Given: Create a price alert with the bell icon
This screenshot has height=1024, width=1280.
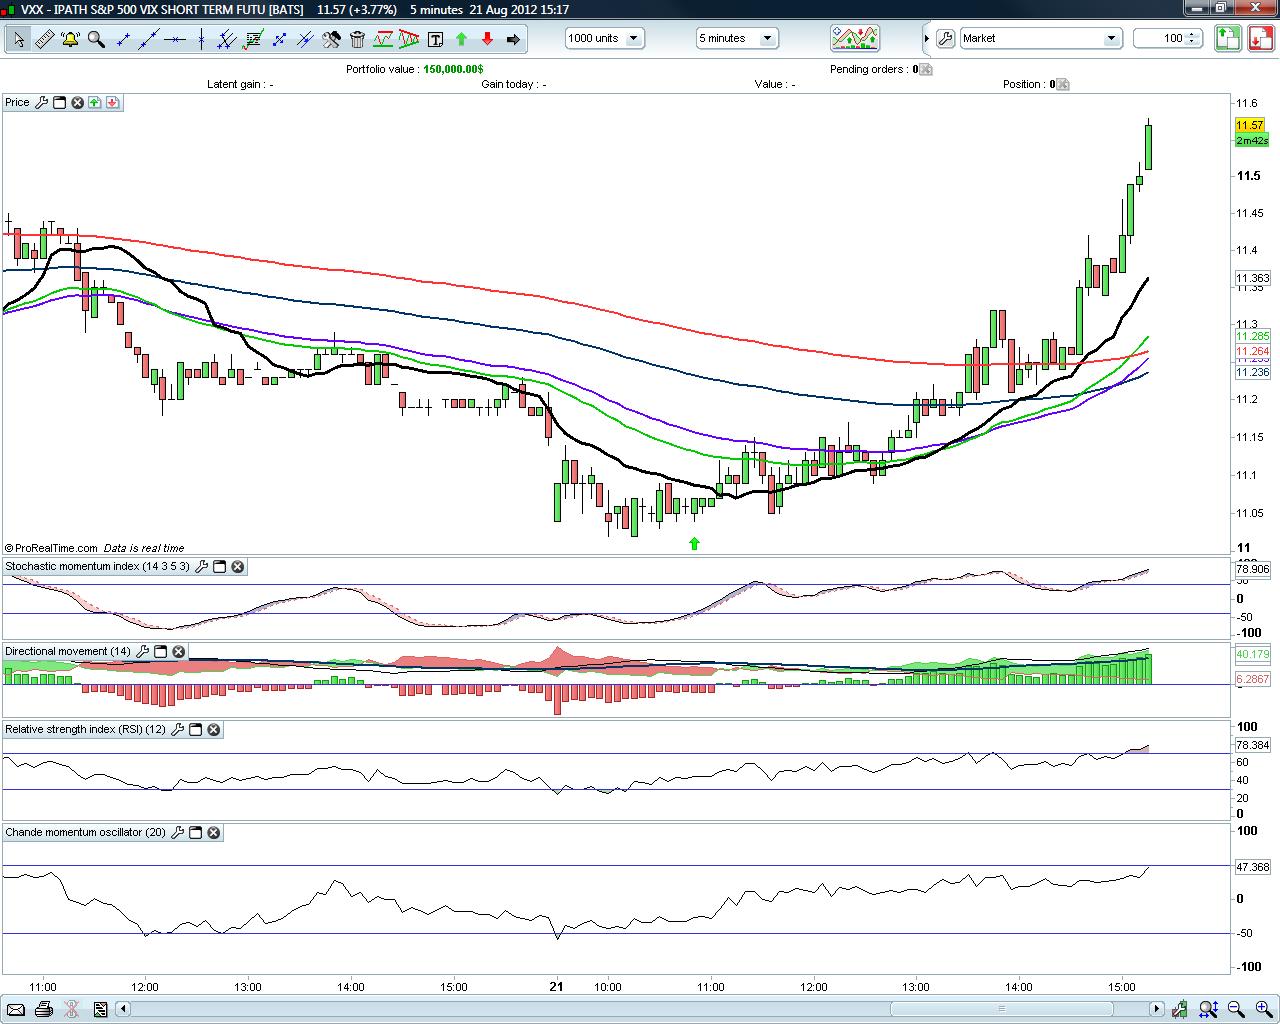Looking at the screenshot, I should 70,39.
